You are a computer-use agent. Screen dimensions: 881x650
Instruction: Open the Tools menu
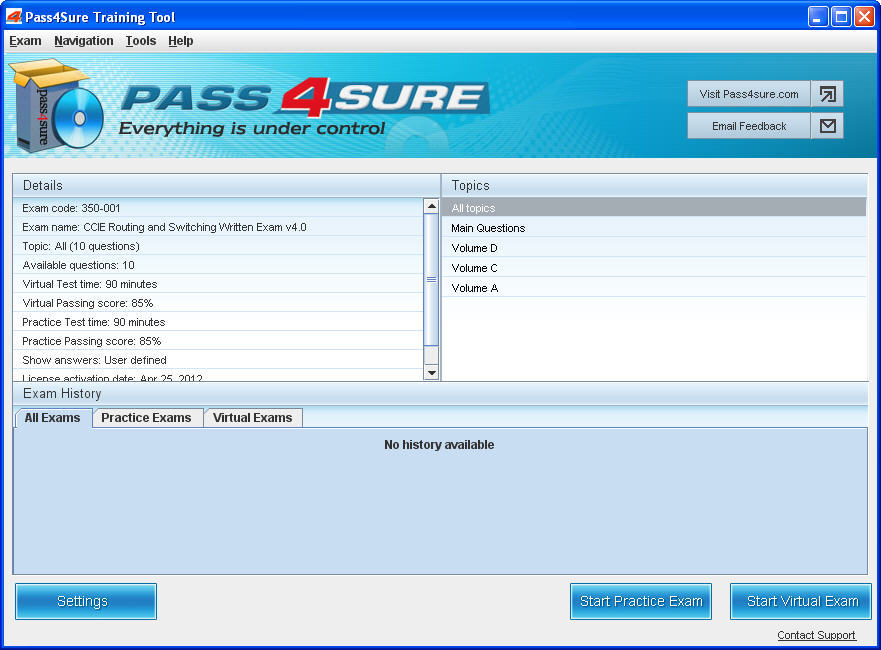(x=140, y=41)
